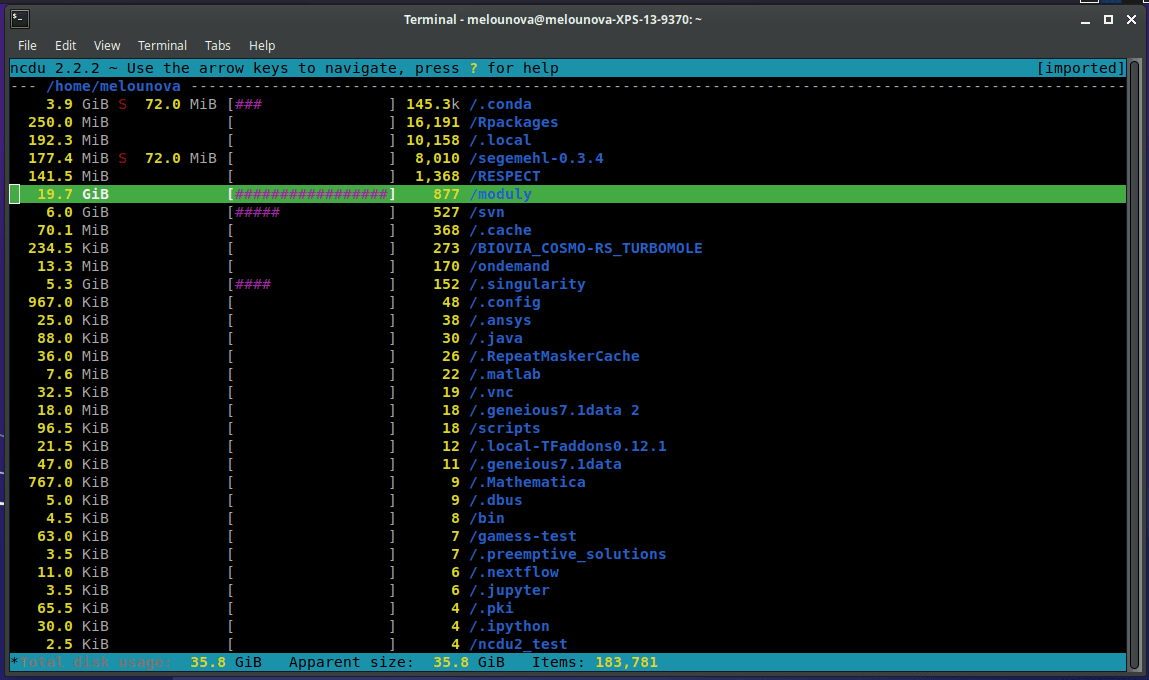Click the terminal icon in the title bar
The image size is (1149, 680).
[19, 19]
